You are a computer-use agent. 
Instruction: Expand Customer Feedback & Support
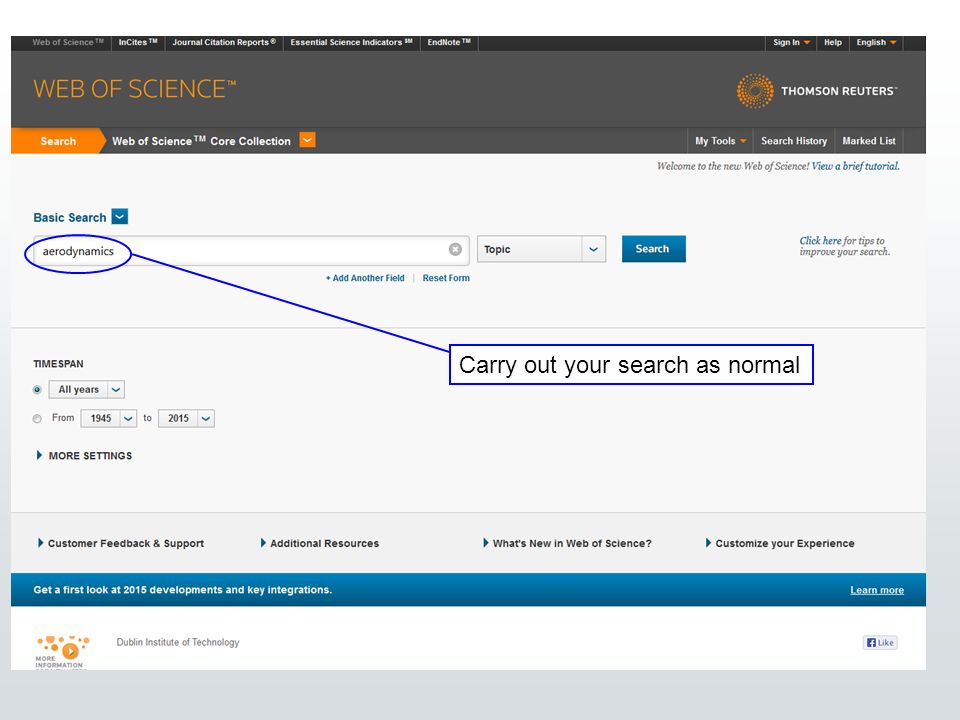click(x=121, y=543)
